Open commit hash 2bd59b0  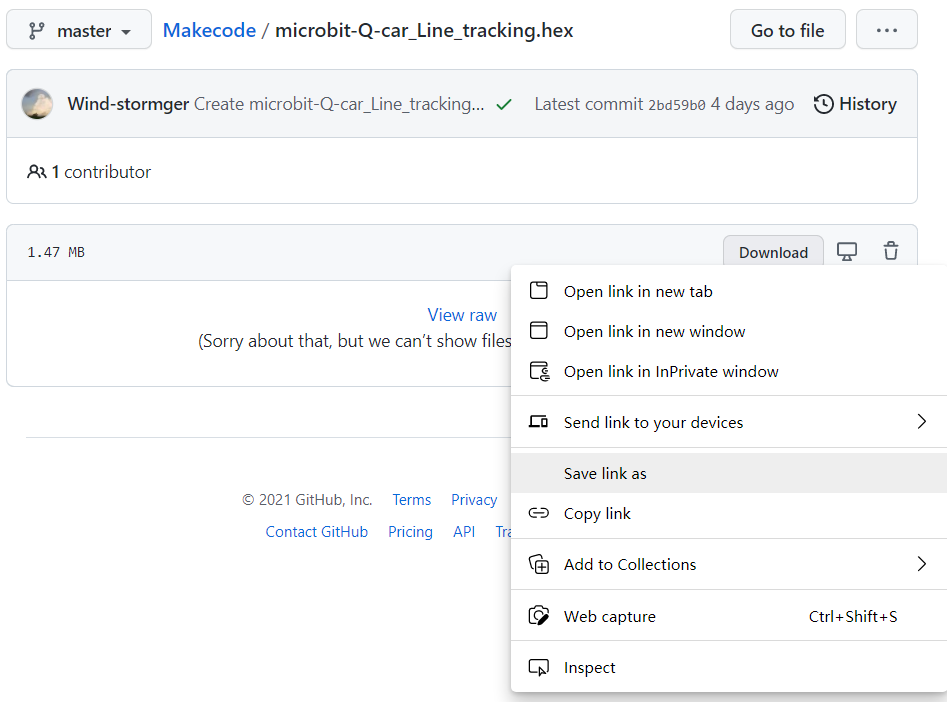[676, 105]
